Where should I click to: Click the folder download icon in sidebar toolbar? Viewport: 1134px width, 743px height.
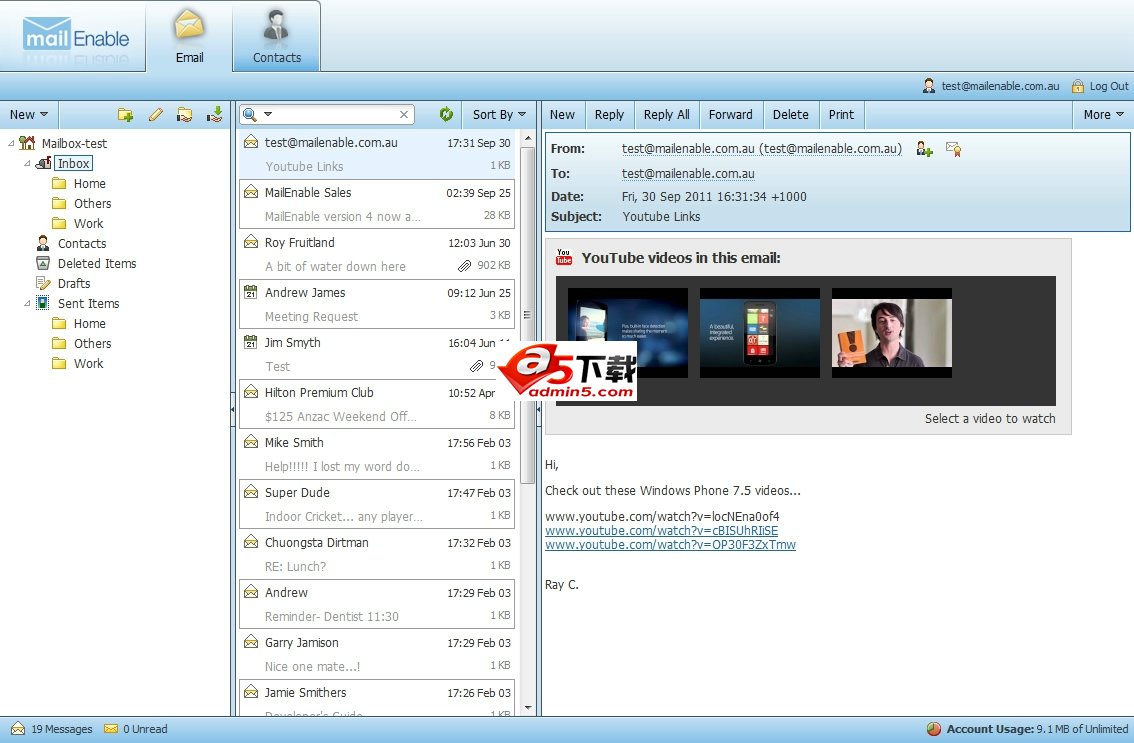pyautogui.click(x=214, y=115)
